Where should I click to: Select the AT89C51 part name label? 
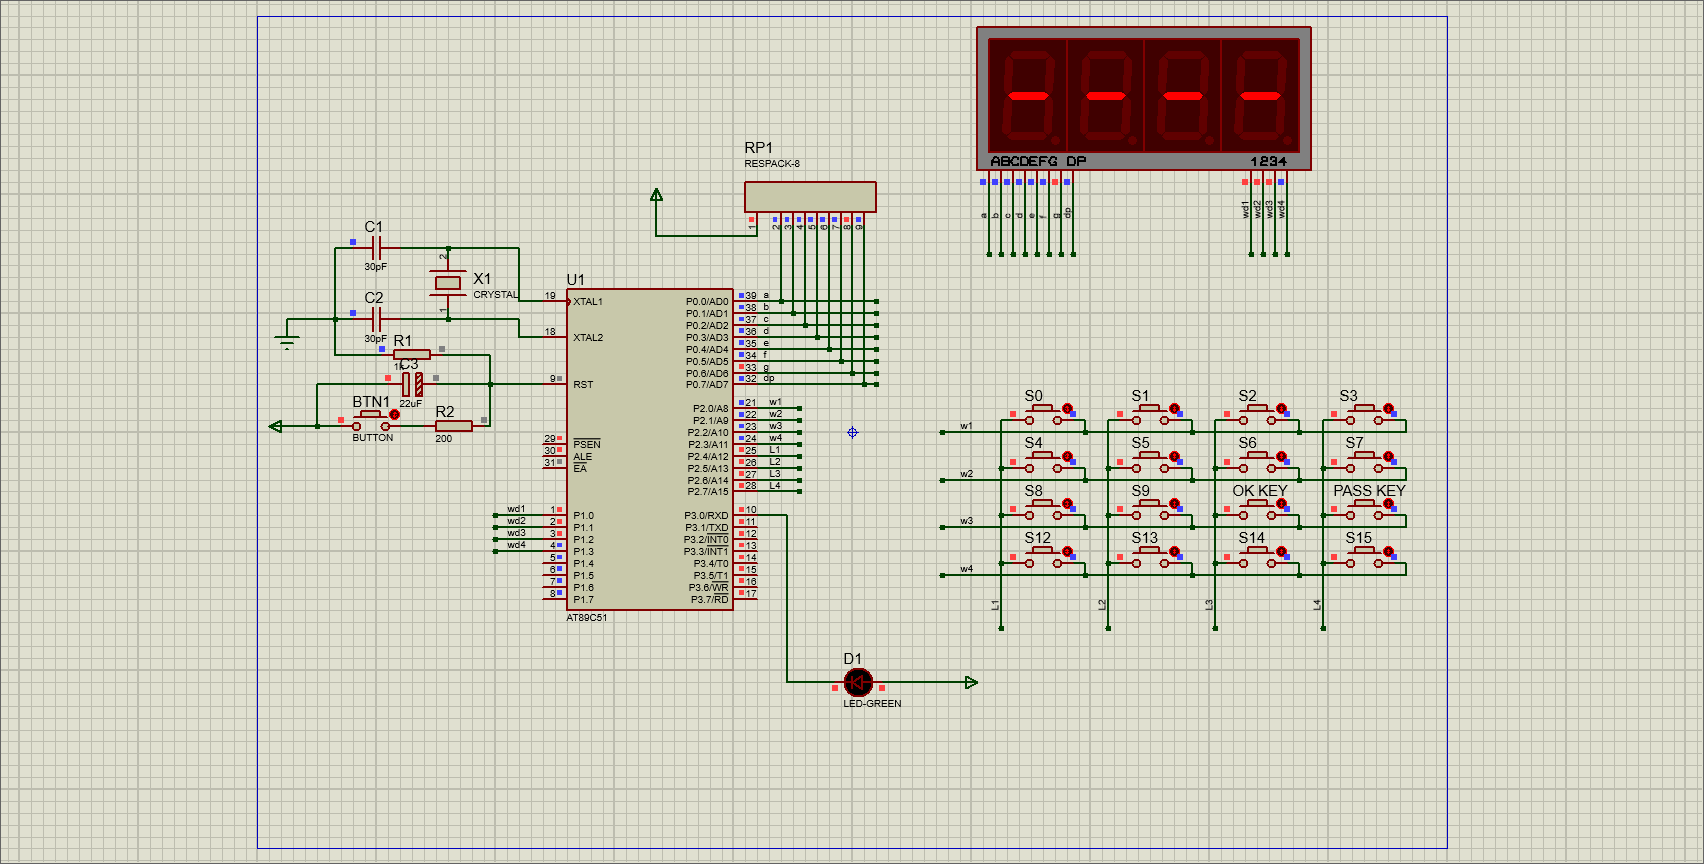pos(587,618)
